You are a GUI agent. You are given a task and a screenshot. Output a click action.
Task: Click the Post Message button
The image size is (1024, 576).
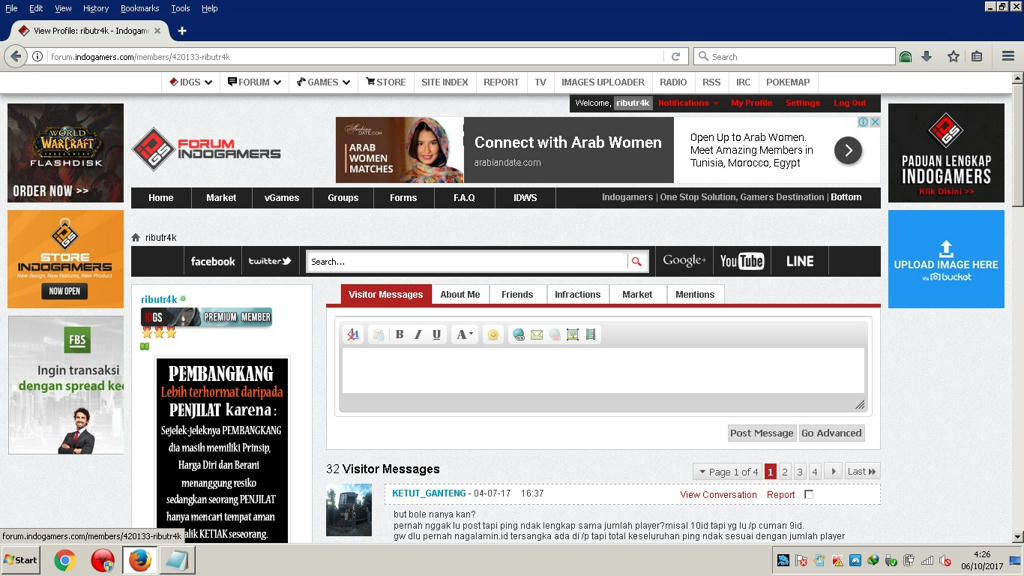pos(761,433)
